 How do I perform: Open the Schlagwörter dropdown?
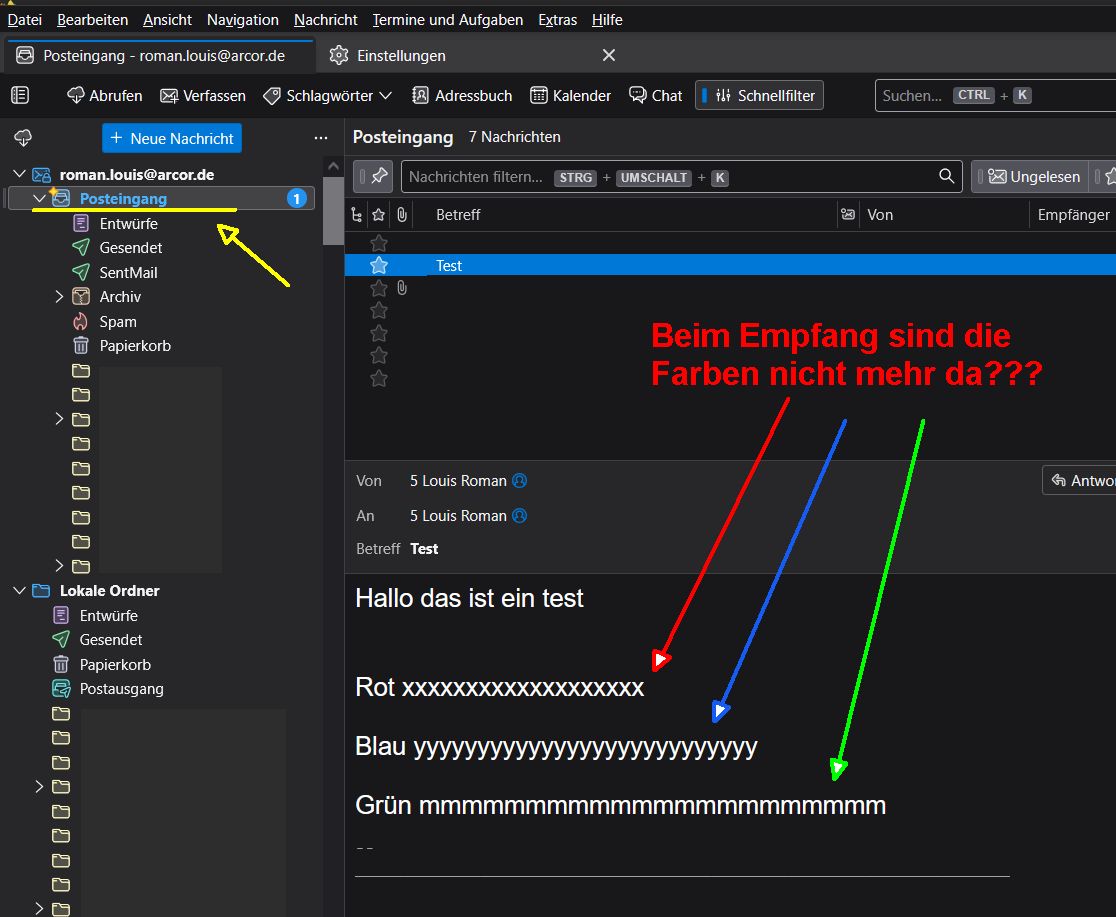pyautogui.click(x=327, y=95)
